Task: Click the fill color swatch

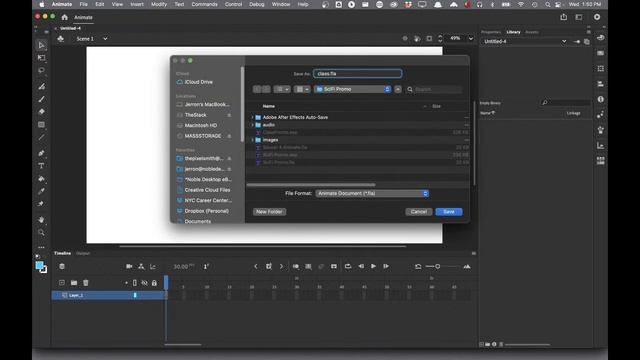Action: point(39,265)
